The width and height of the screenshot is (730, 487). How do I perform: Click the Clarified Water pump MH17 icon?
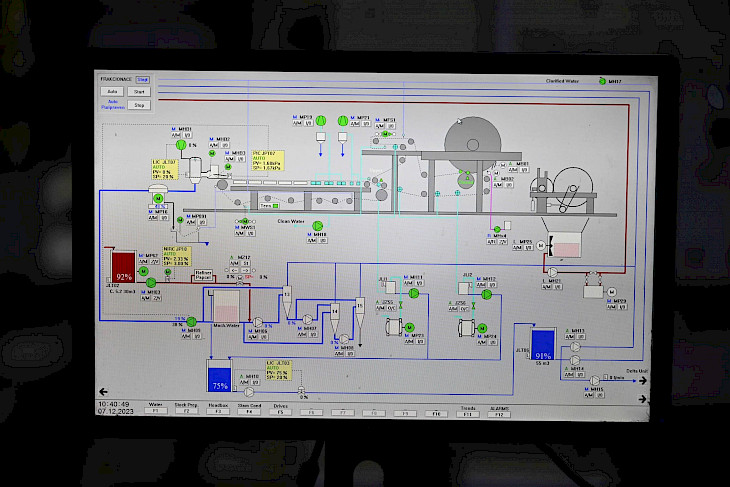(602, 81)
